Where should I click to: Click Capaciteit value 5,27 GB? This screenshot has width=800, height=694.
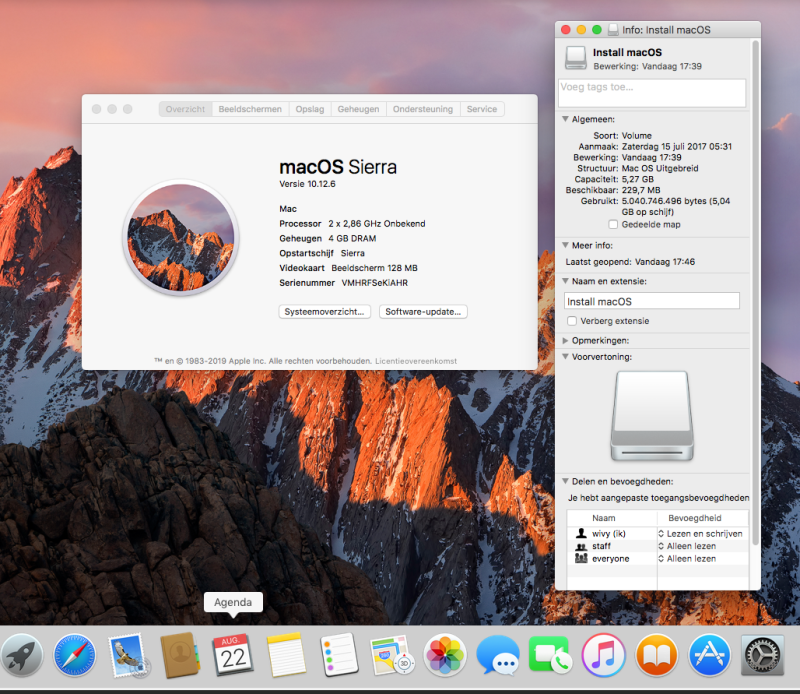coord(638,179)
